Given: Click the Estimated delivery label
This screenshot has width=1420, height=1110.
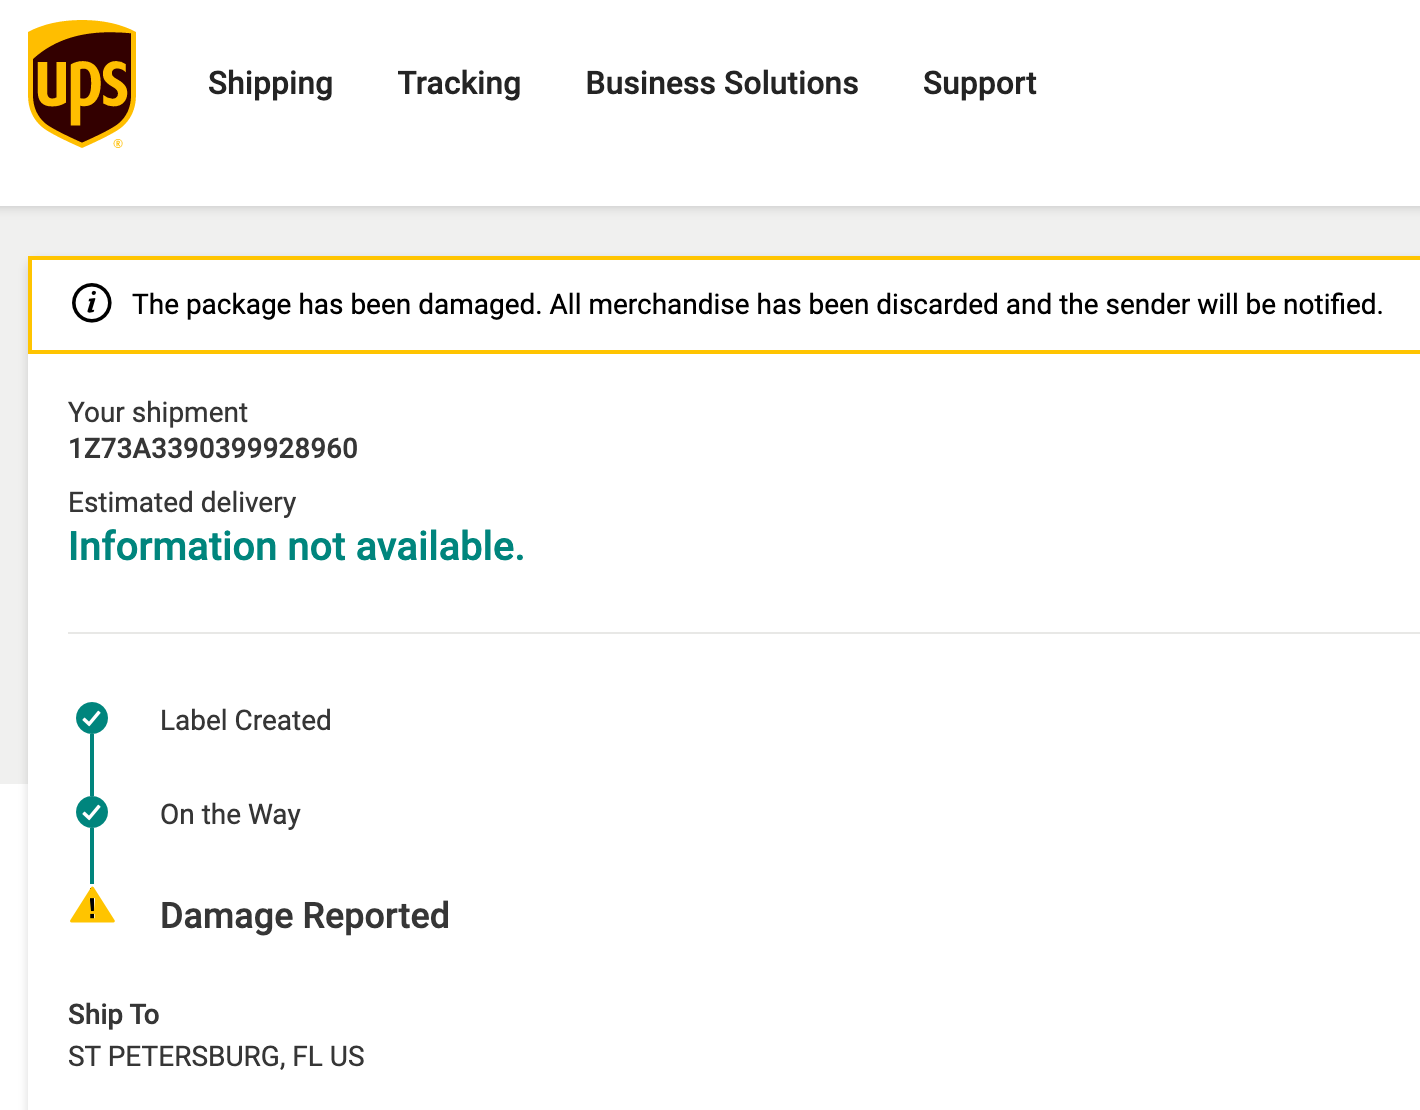Looking at the screenshot, I should coord(182,502).
